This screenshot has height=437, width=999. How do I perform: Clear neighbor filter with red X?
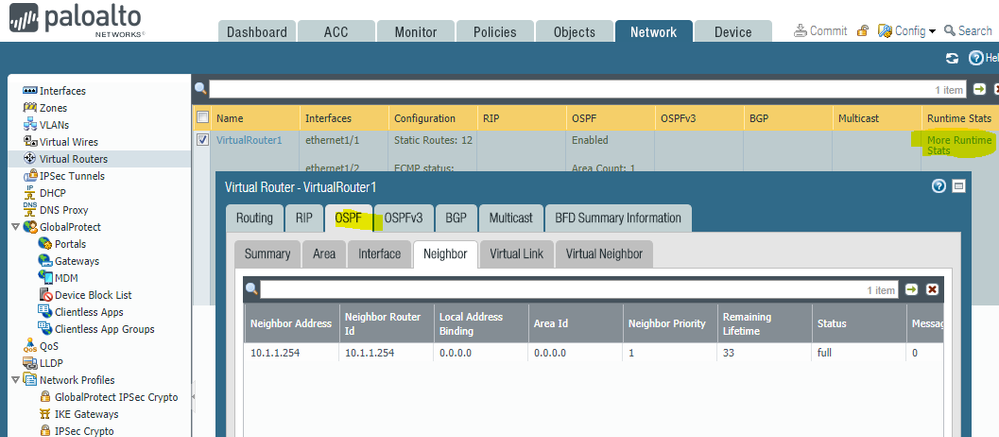pos(932,290)
